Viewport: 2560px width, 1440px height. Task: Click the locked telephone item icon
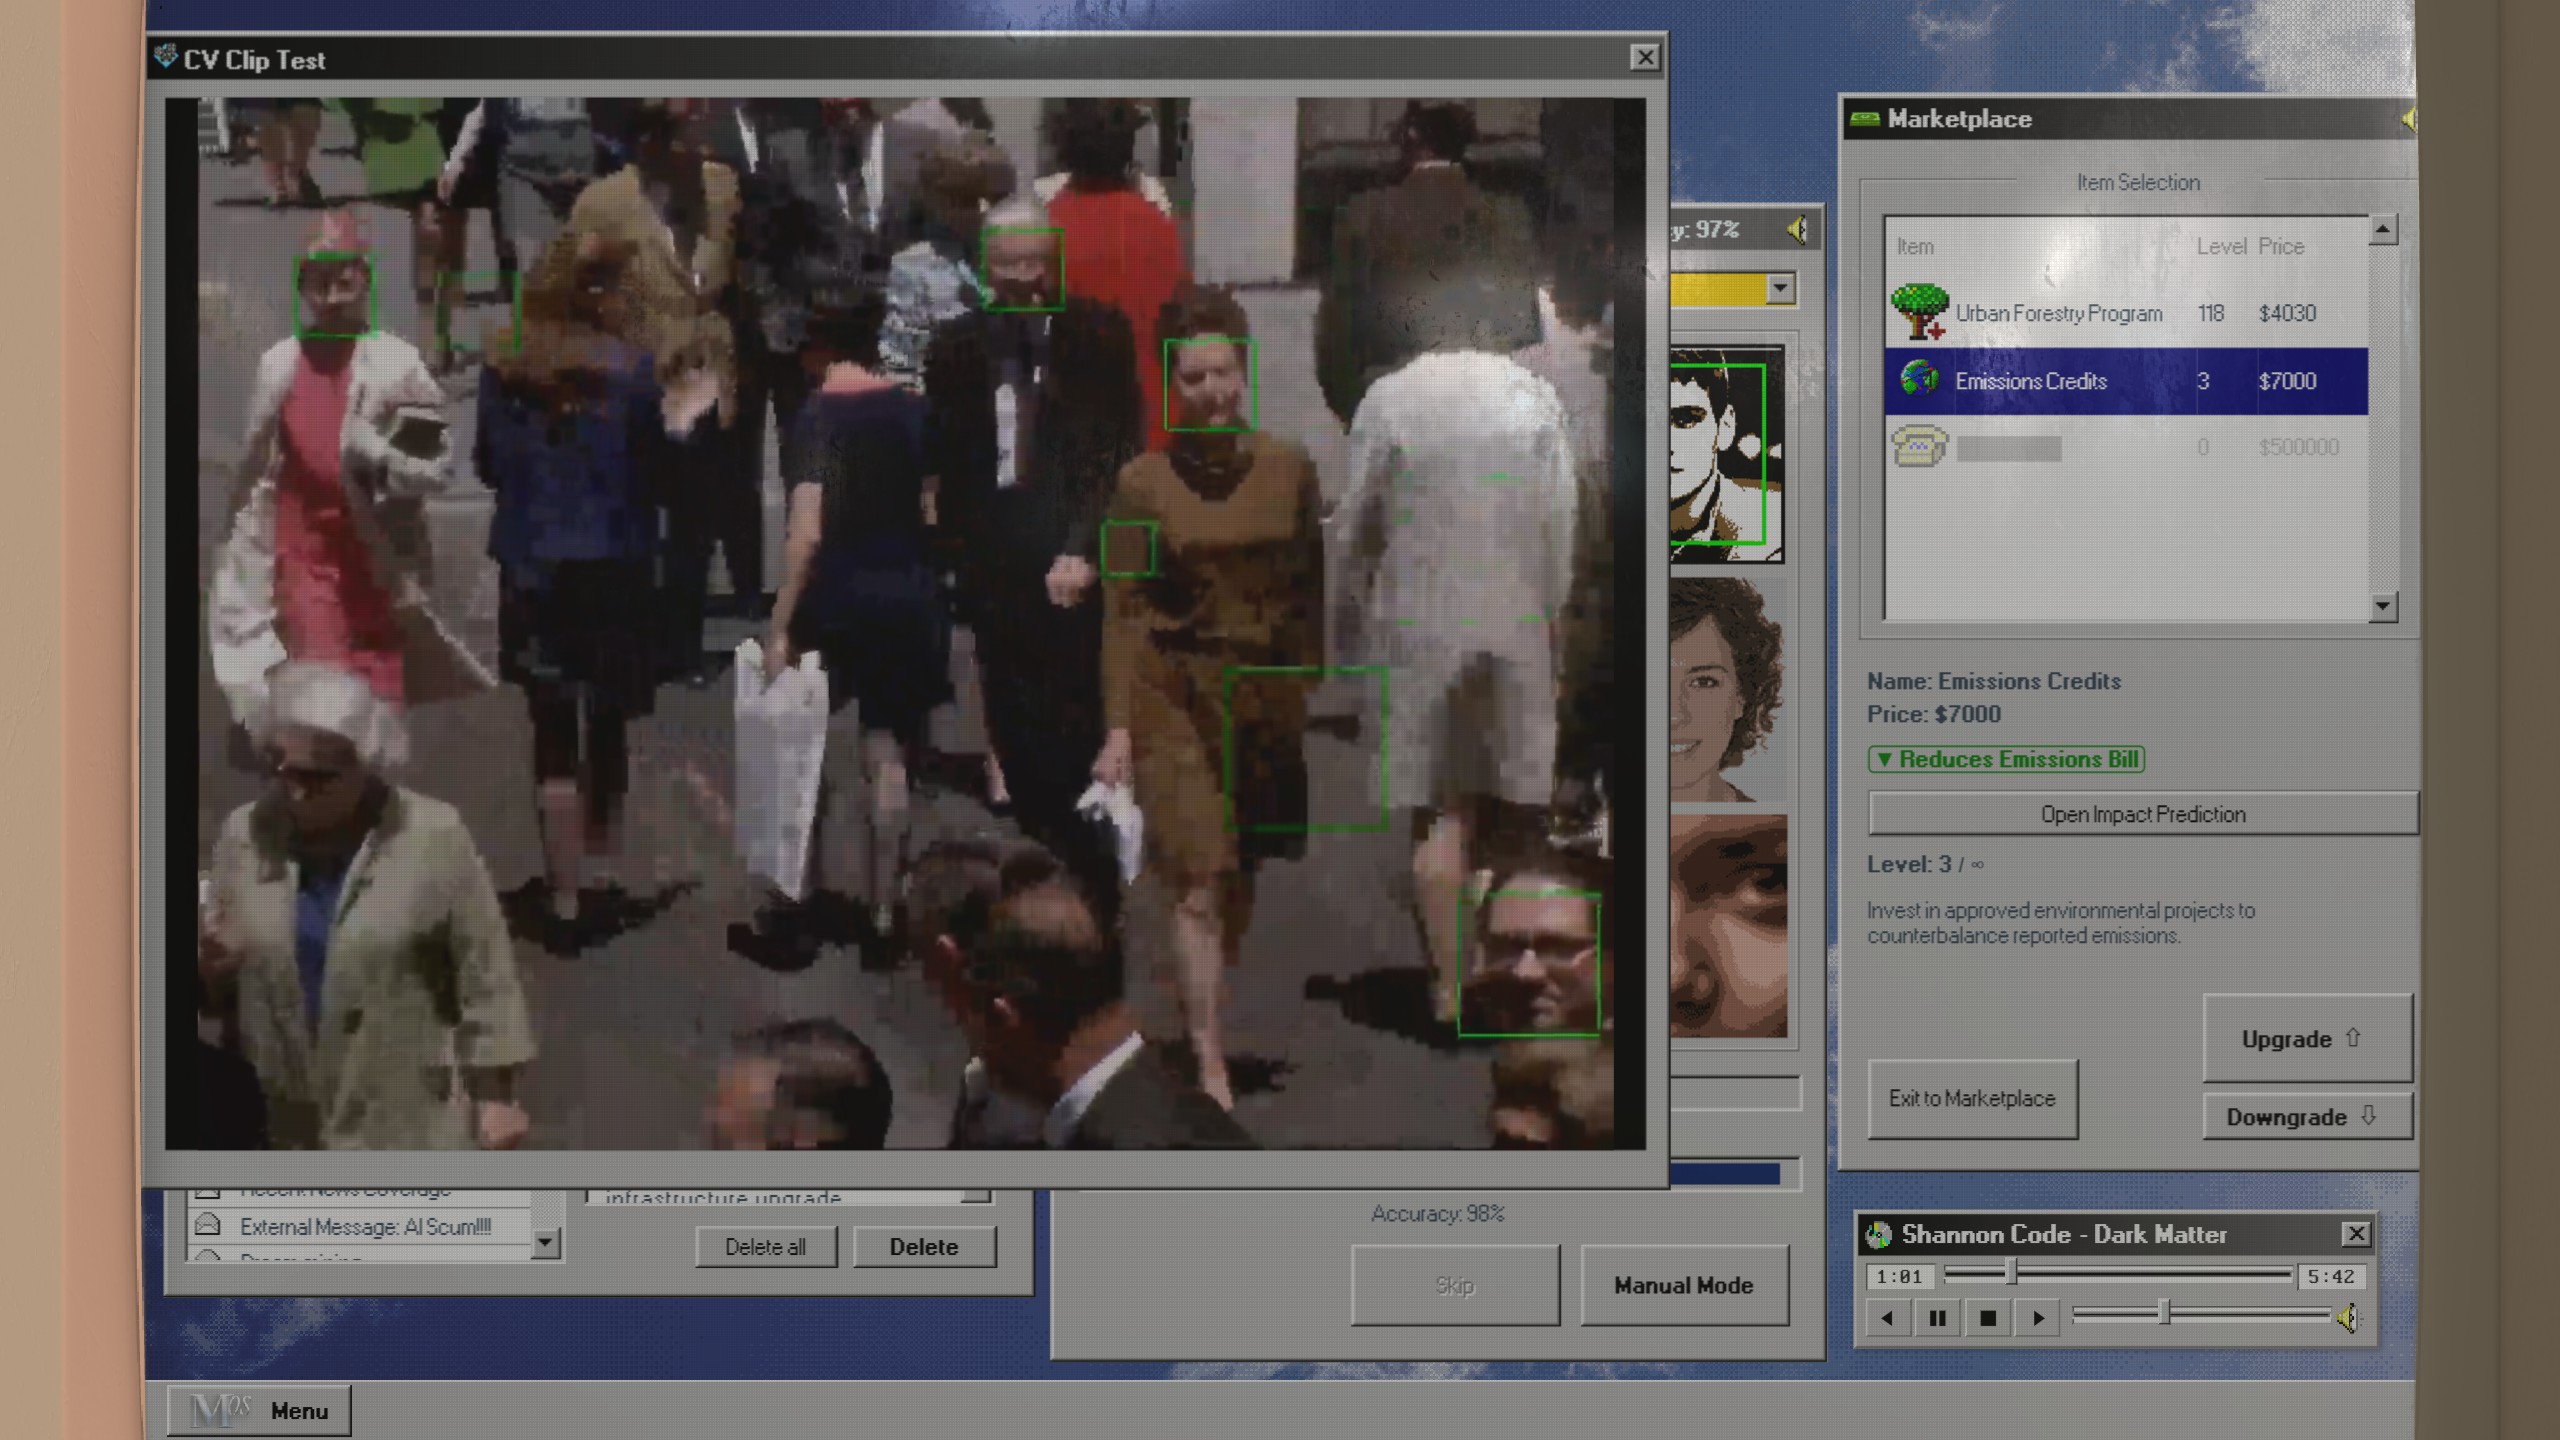pyautogui.click(x=1919, y=445)
